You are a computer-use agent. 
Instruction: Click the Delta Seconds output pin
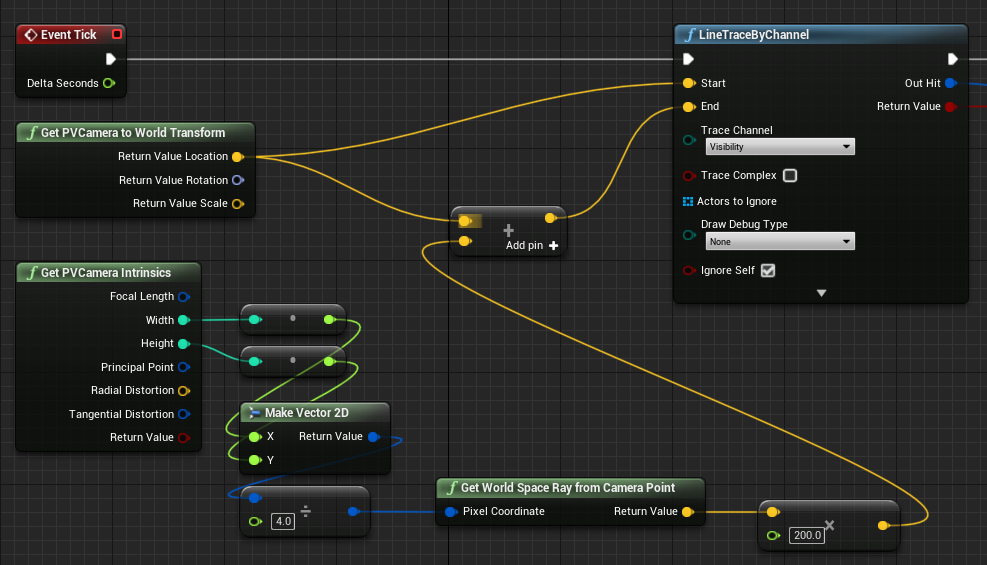[x=109, y=83]
